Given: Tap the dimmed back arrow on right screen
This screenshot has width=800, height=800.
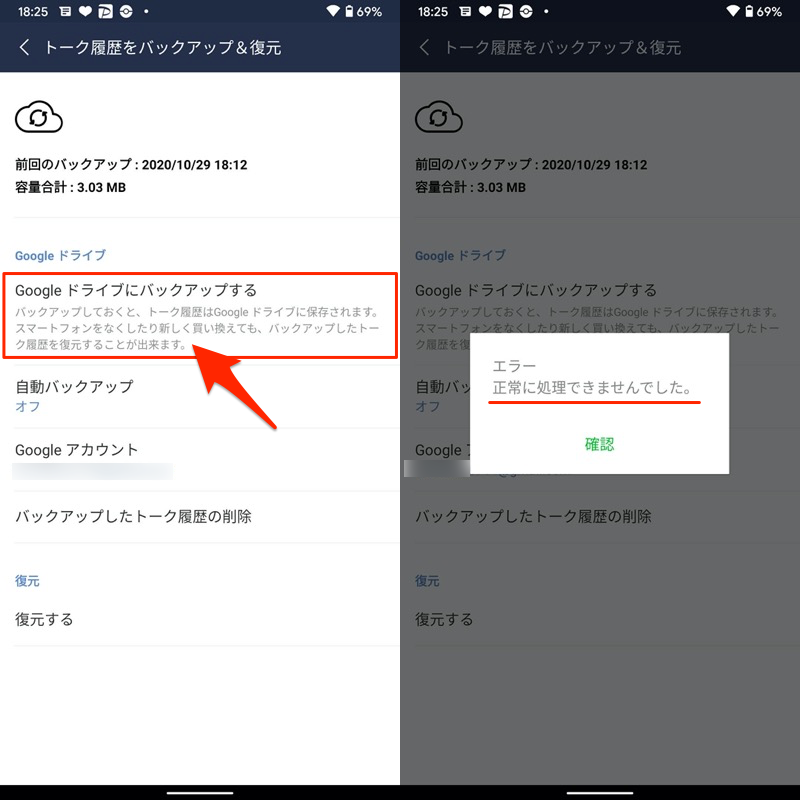Looking at the screenshot, I should [x=424, y=47].
